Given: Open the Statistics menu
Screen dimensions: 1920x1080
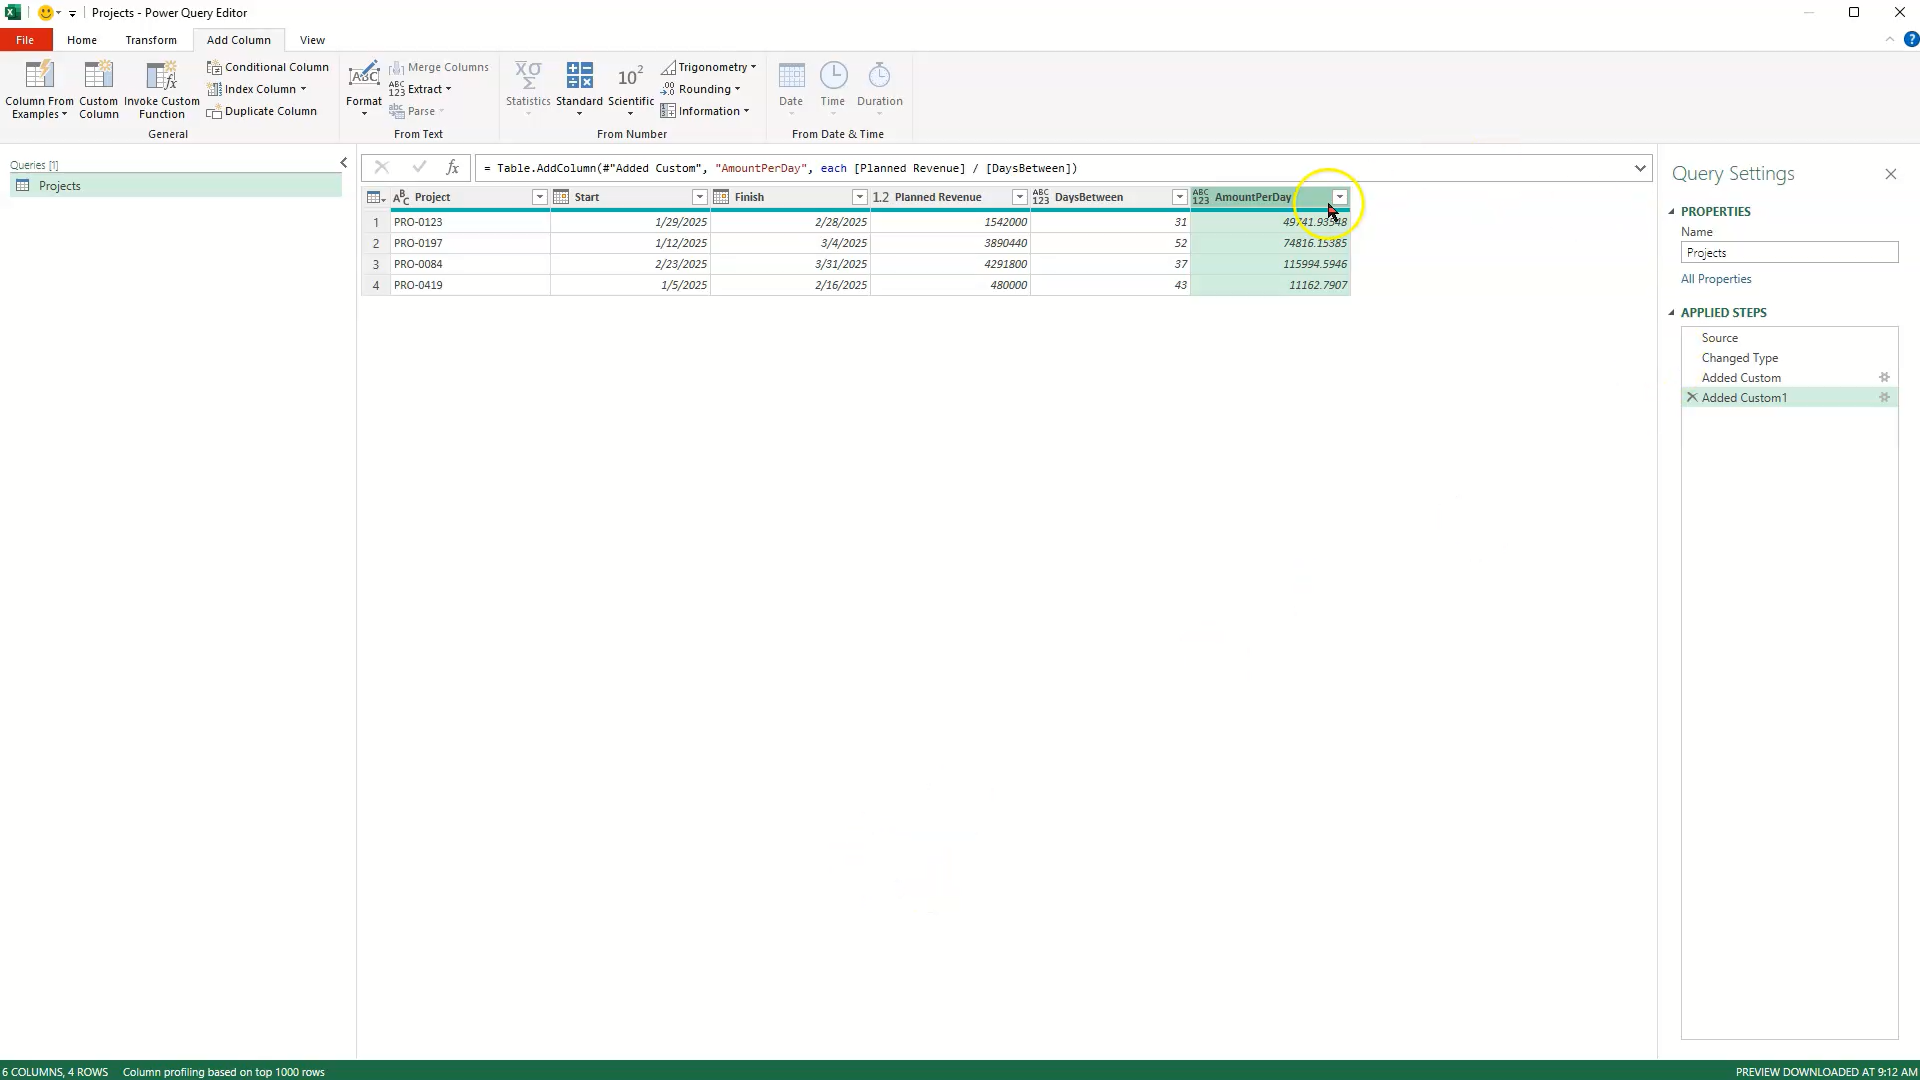Looking at the screenshot, I should tap(528, 89).
